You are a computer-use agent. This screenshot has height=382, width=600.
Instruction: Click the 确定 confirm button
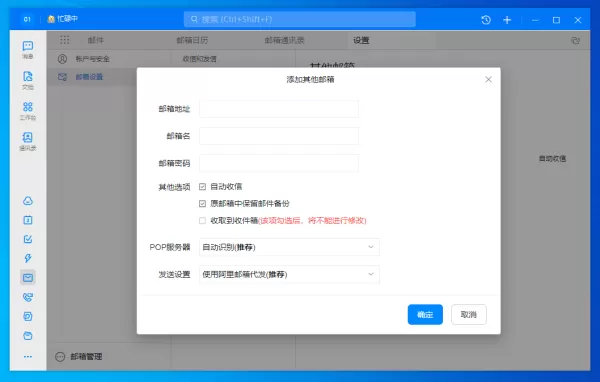pyautogui.click(x=425, y=315)
